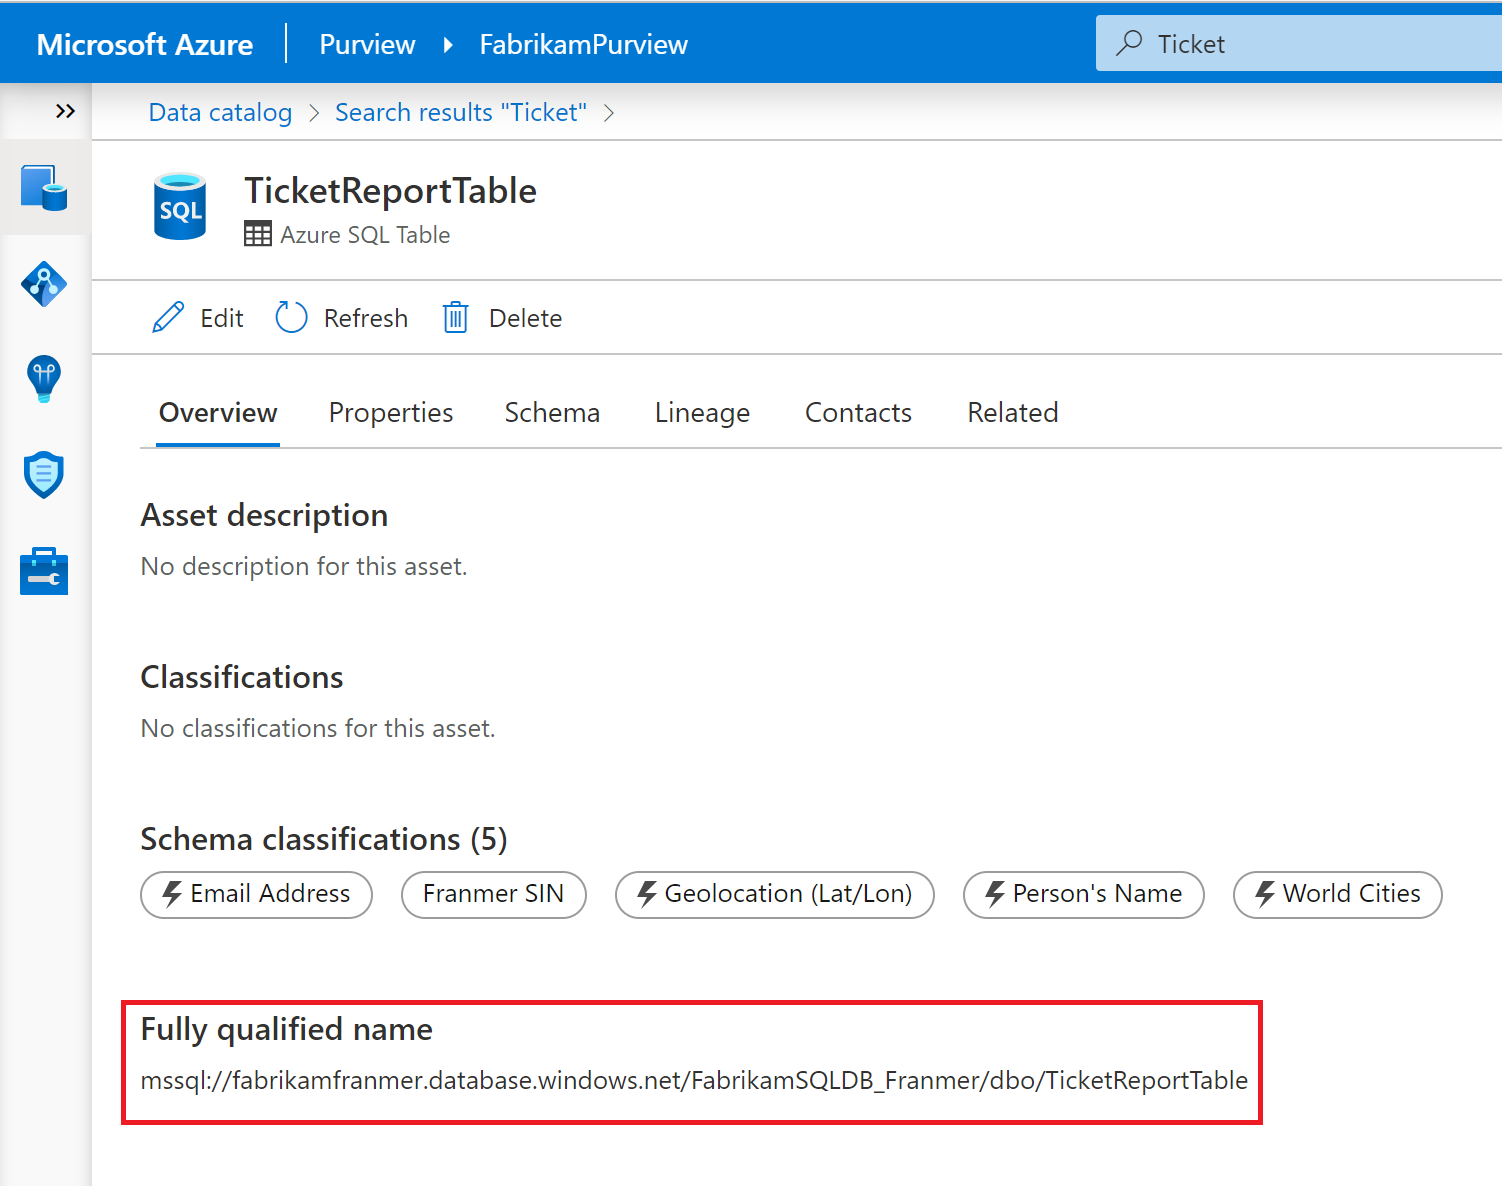Go back to Search results "Ticket" breadcrumb
This screenshot has height=1186, width=1502.
pyautogui.click(x=461, y=112)
